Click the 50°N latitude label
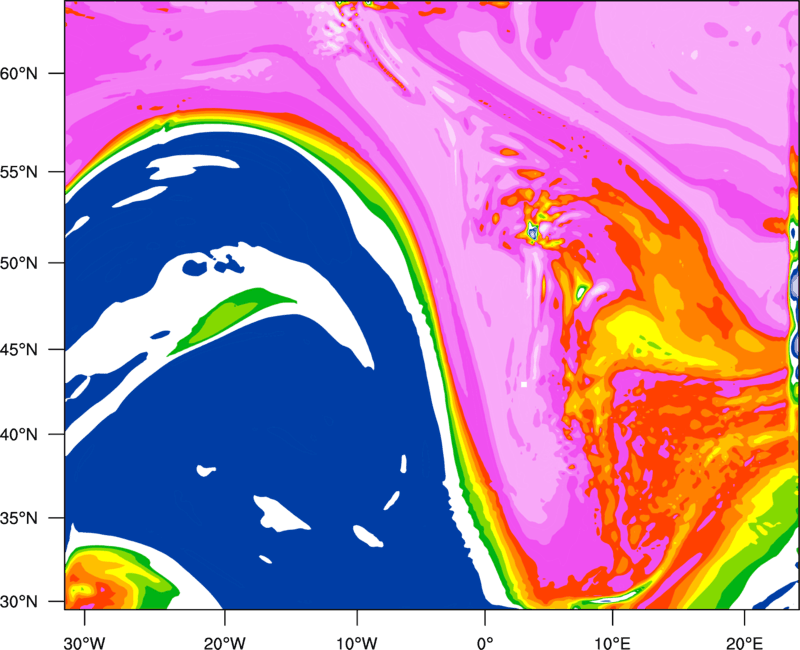 (19, 263)
